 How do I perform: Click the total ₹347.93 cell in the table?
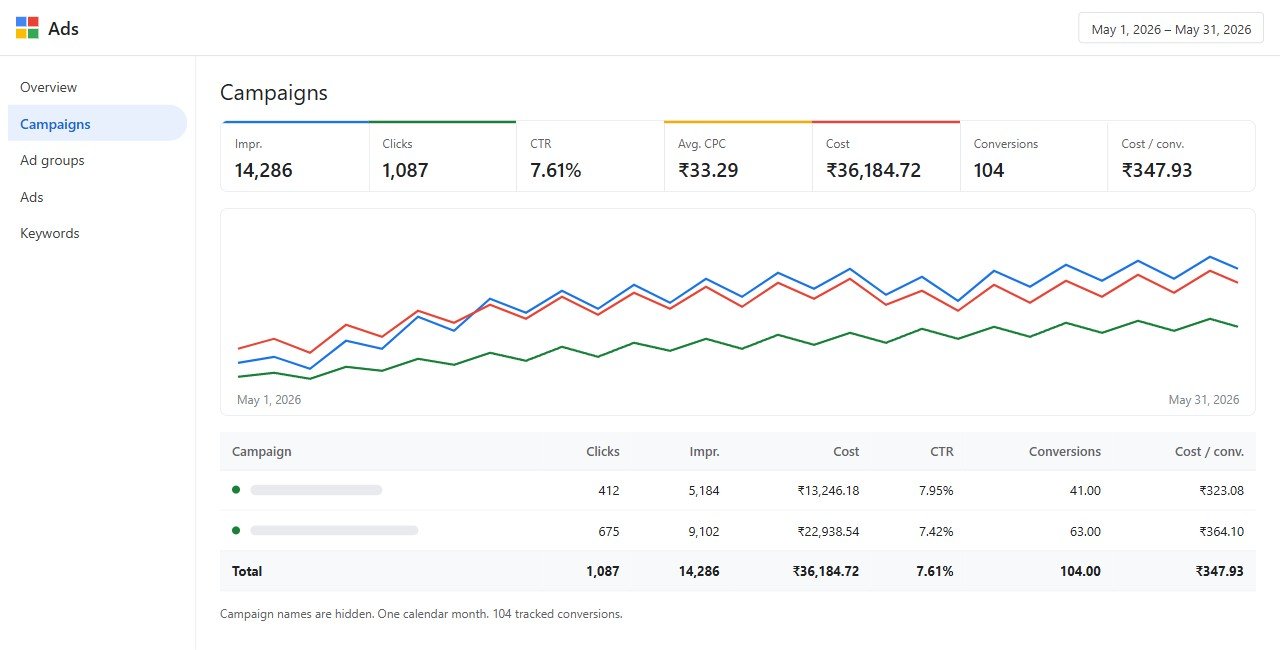pyautogui.click(x=1219, y=571)
